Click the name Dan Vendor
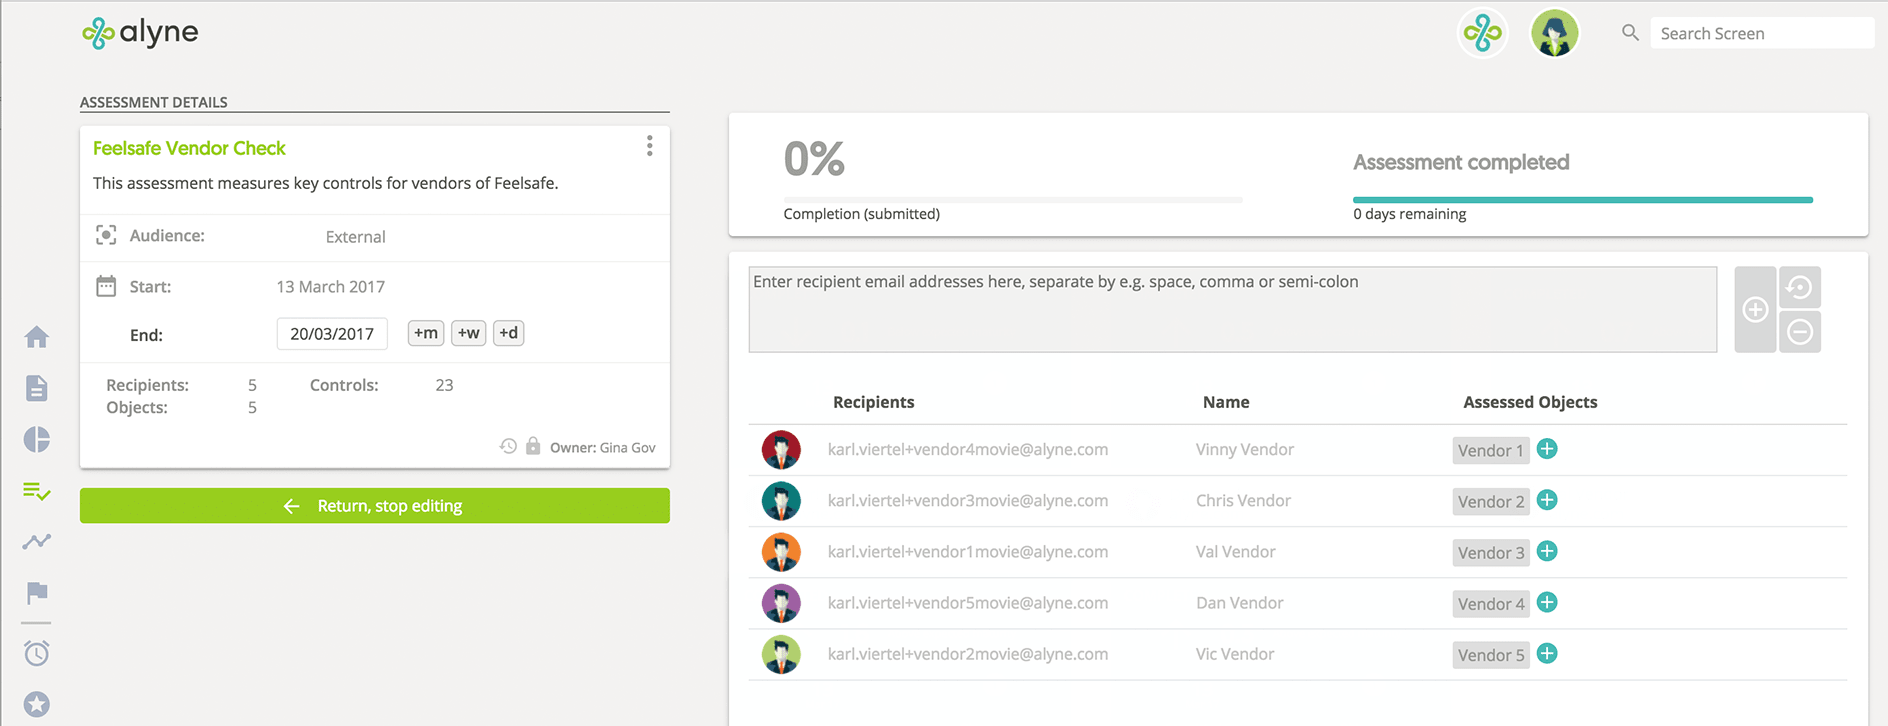The image size is (1888, 726). [1239, 603]
